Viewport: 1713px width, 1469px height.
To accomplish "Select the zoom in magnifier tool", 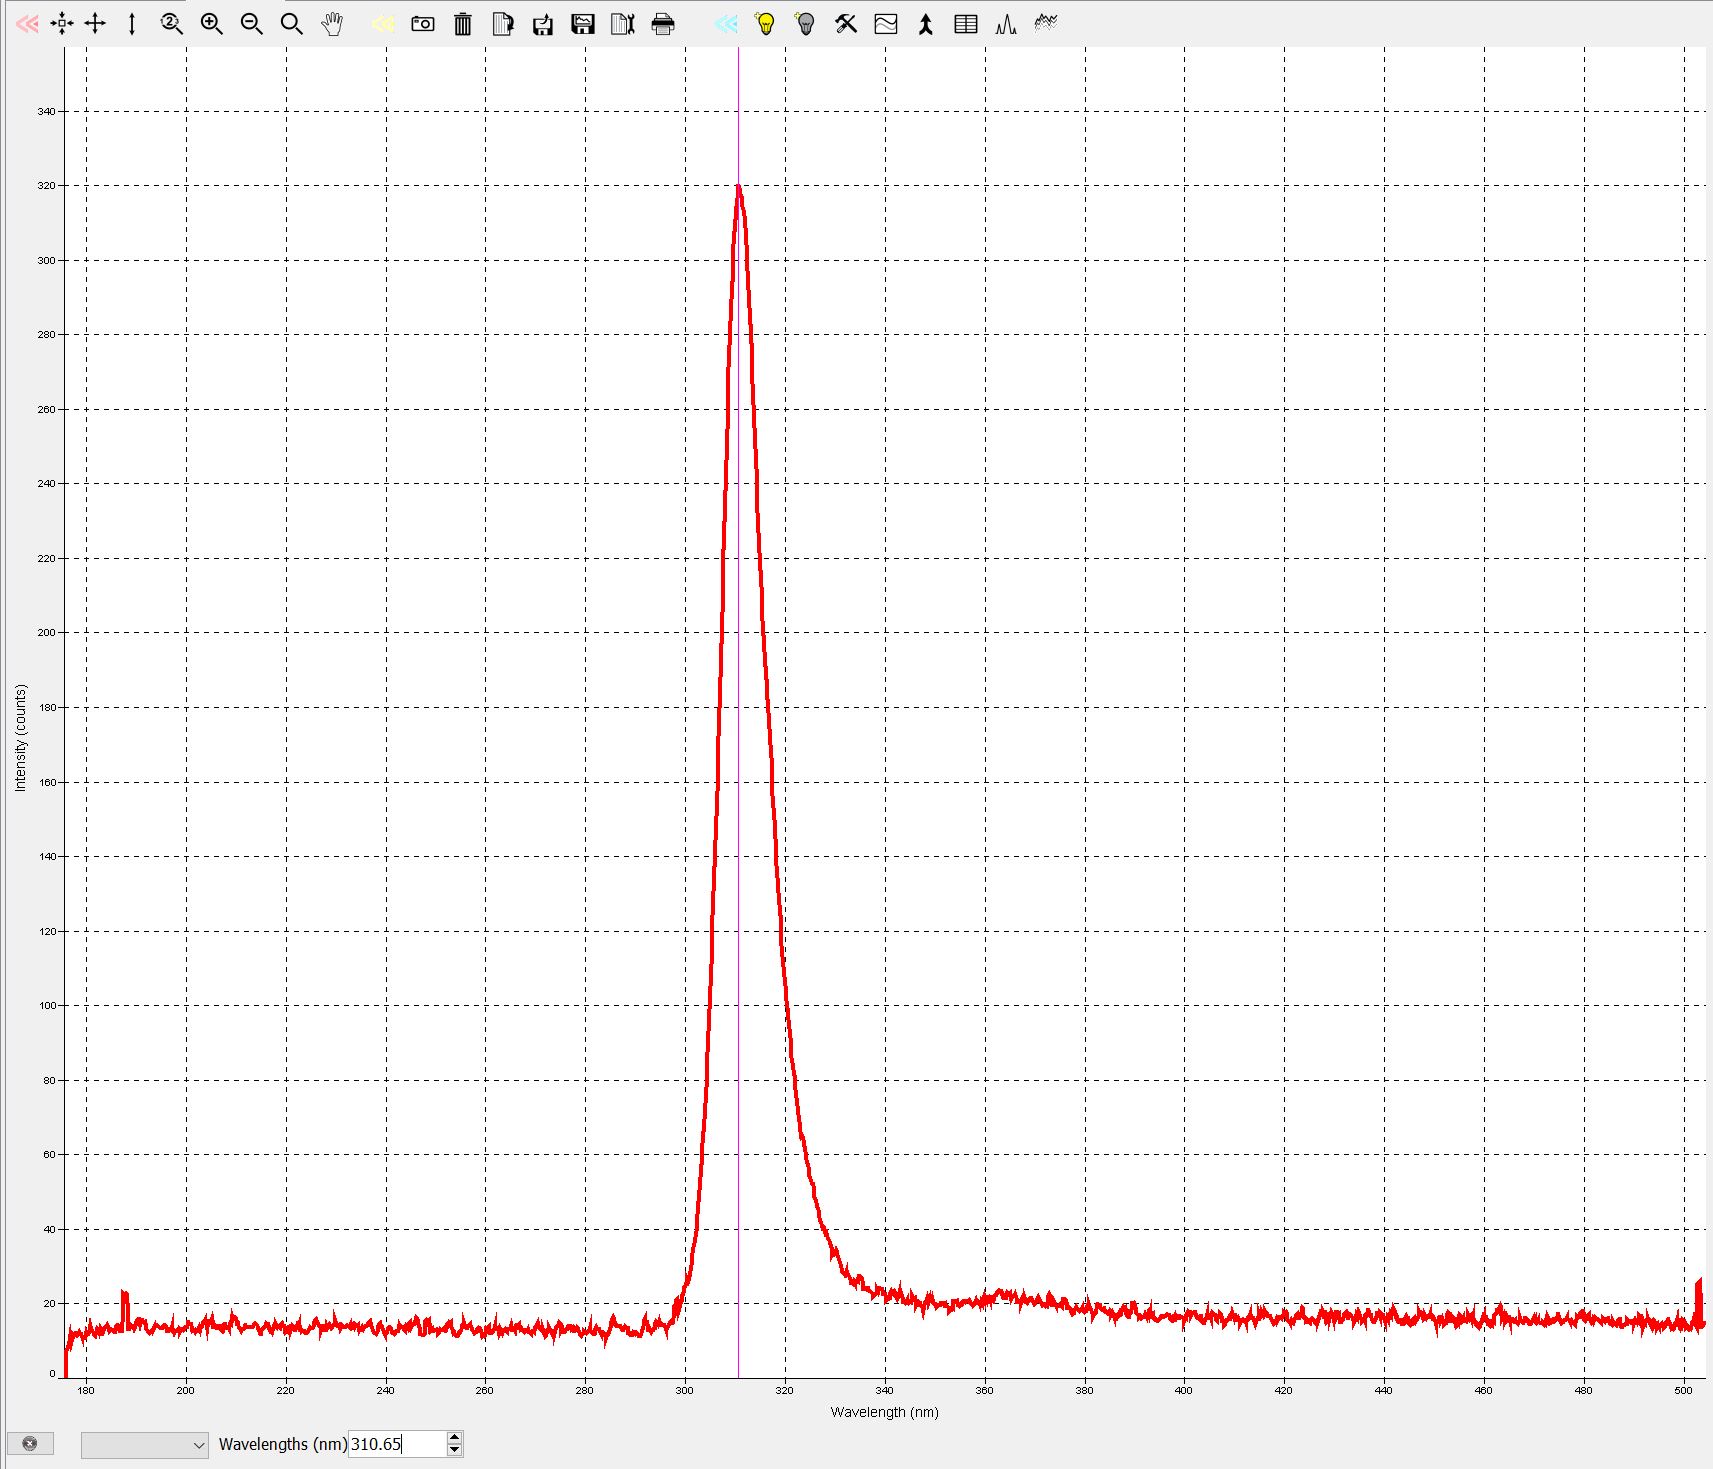I will (211, 24).
